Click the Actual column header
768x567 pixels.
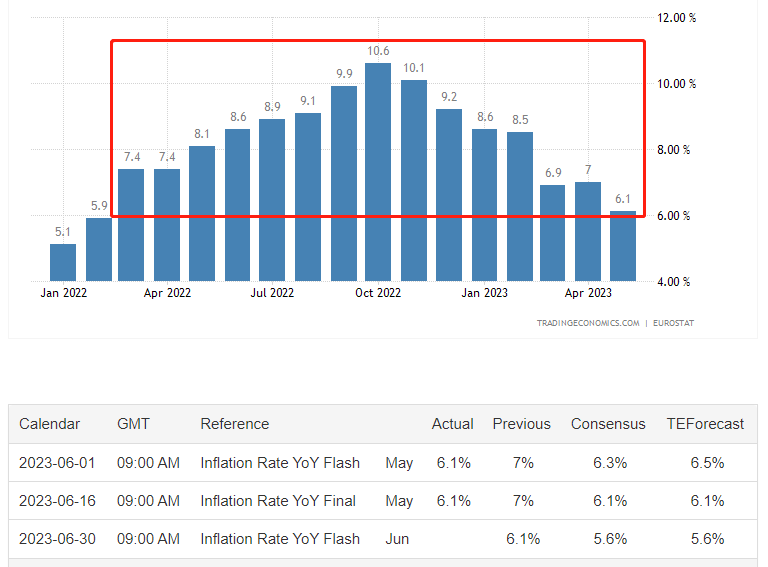[452, 424]
